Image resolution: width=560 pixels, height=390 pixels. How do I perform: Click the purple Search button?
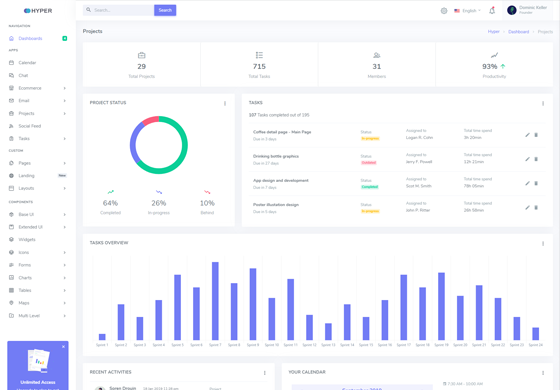click(x=165, y=10)
